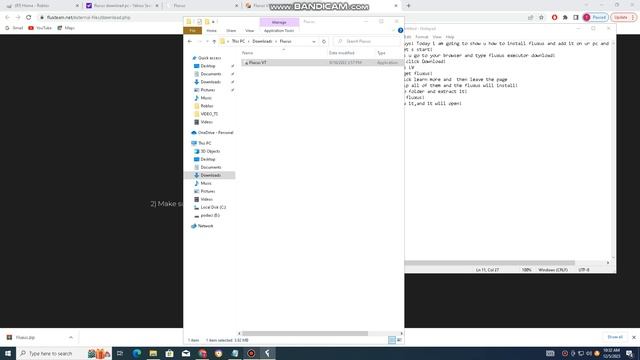
Task: Open Pictures under Quick access
Action: click(207, 90)
